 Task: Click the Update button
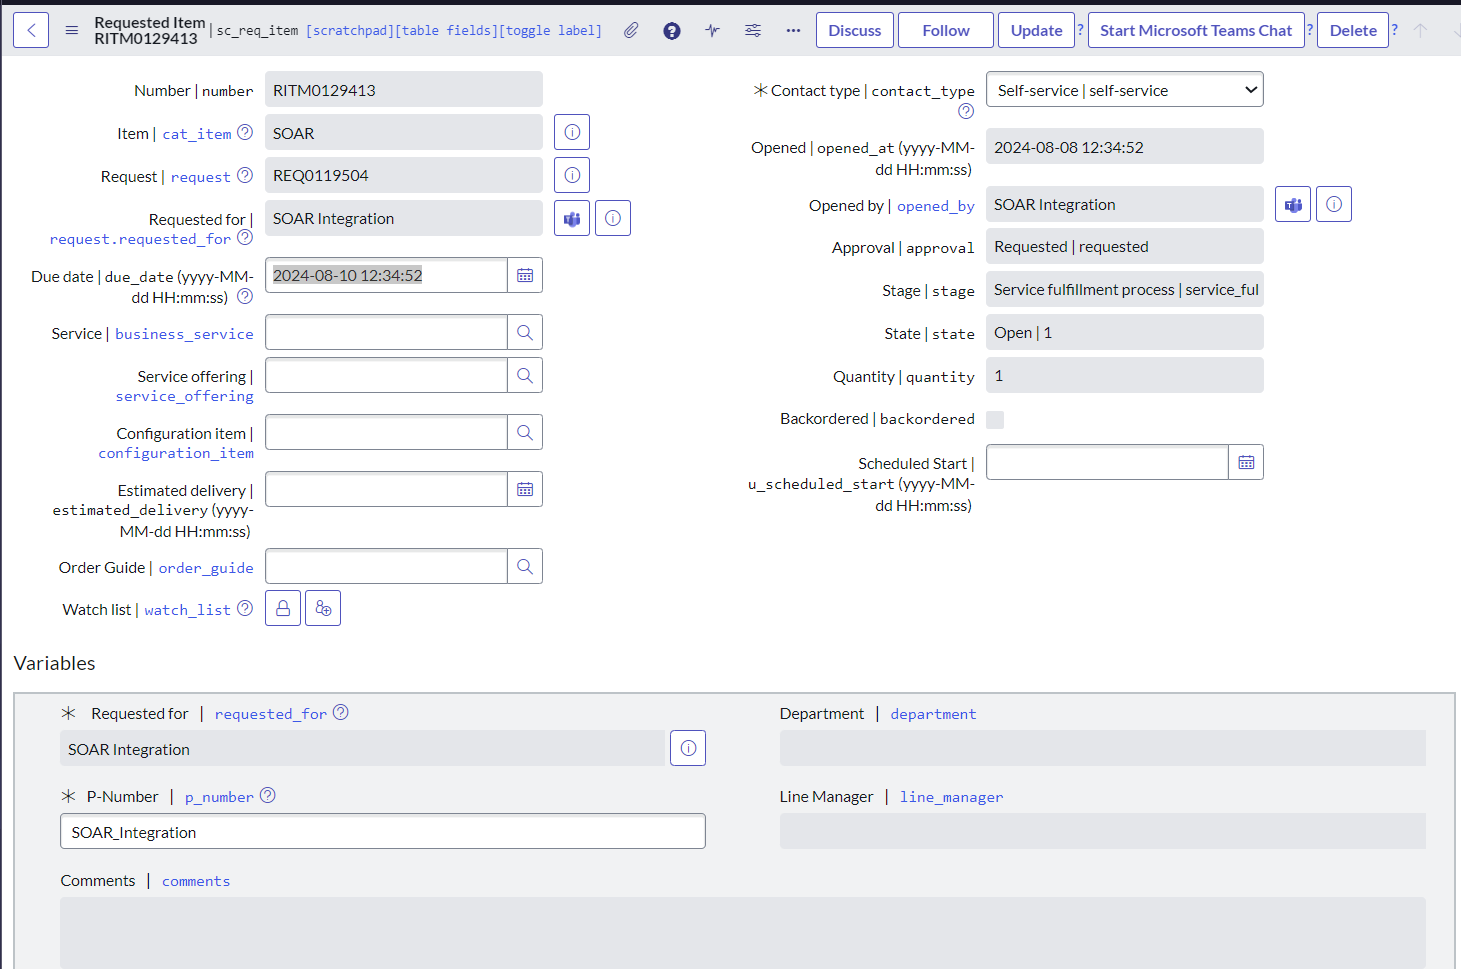point(1036,31)
